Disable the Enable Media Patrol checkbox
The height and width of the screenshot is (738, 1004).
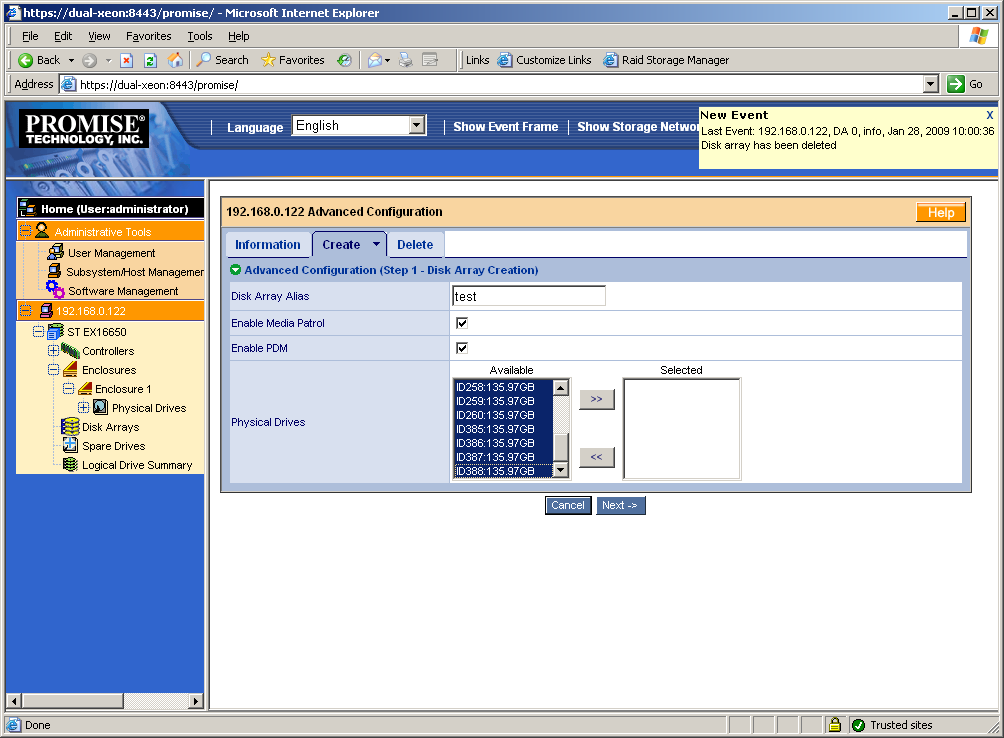coord(461,322)
